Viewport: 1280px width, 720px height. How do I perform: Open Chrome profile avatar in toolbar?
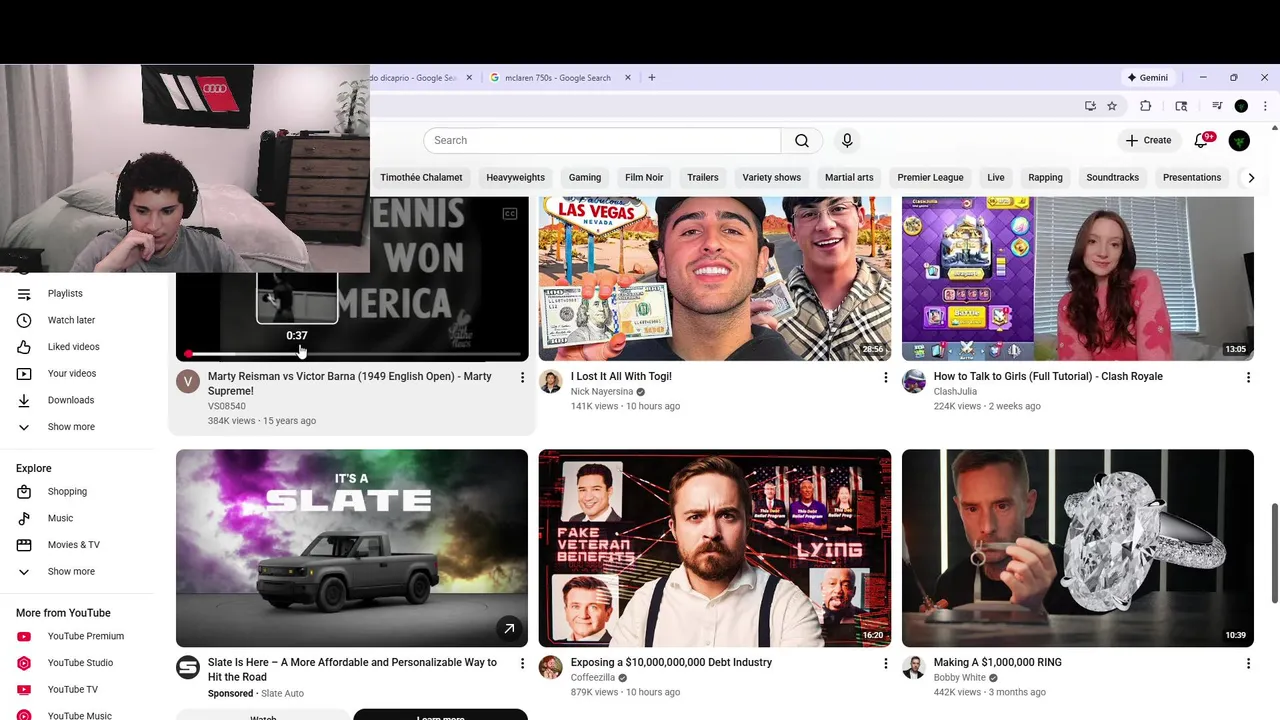click(x=1241, y=106)
